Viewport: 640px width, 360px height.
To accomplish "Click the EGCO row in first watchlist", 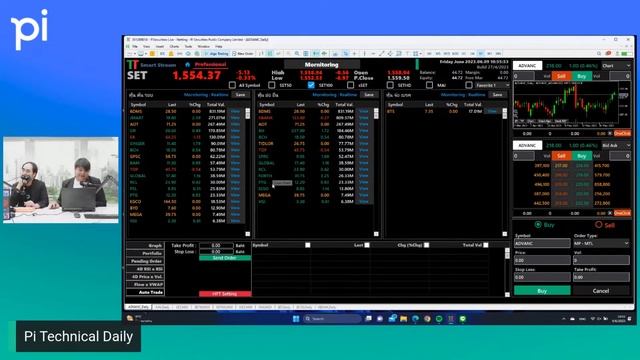I will [x=186, y=202].
